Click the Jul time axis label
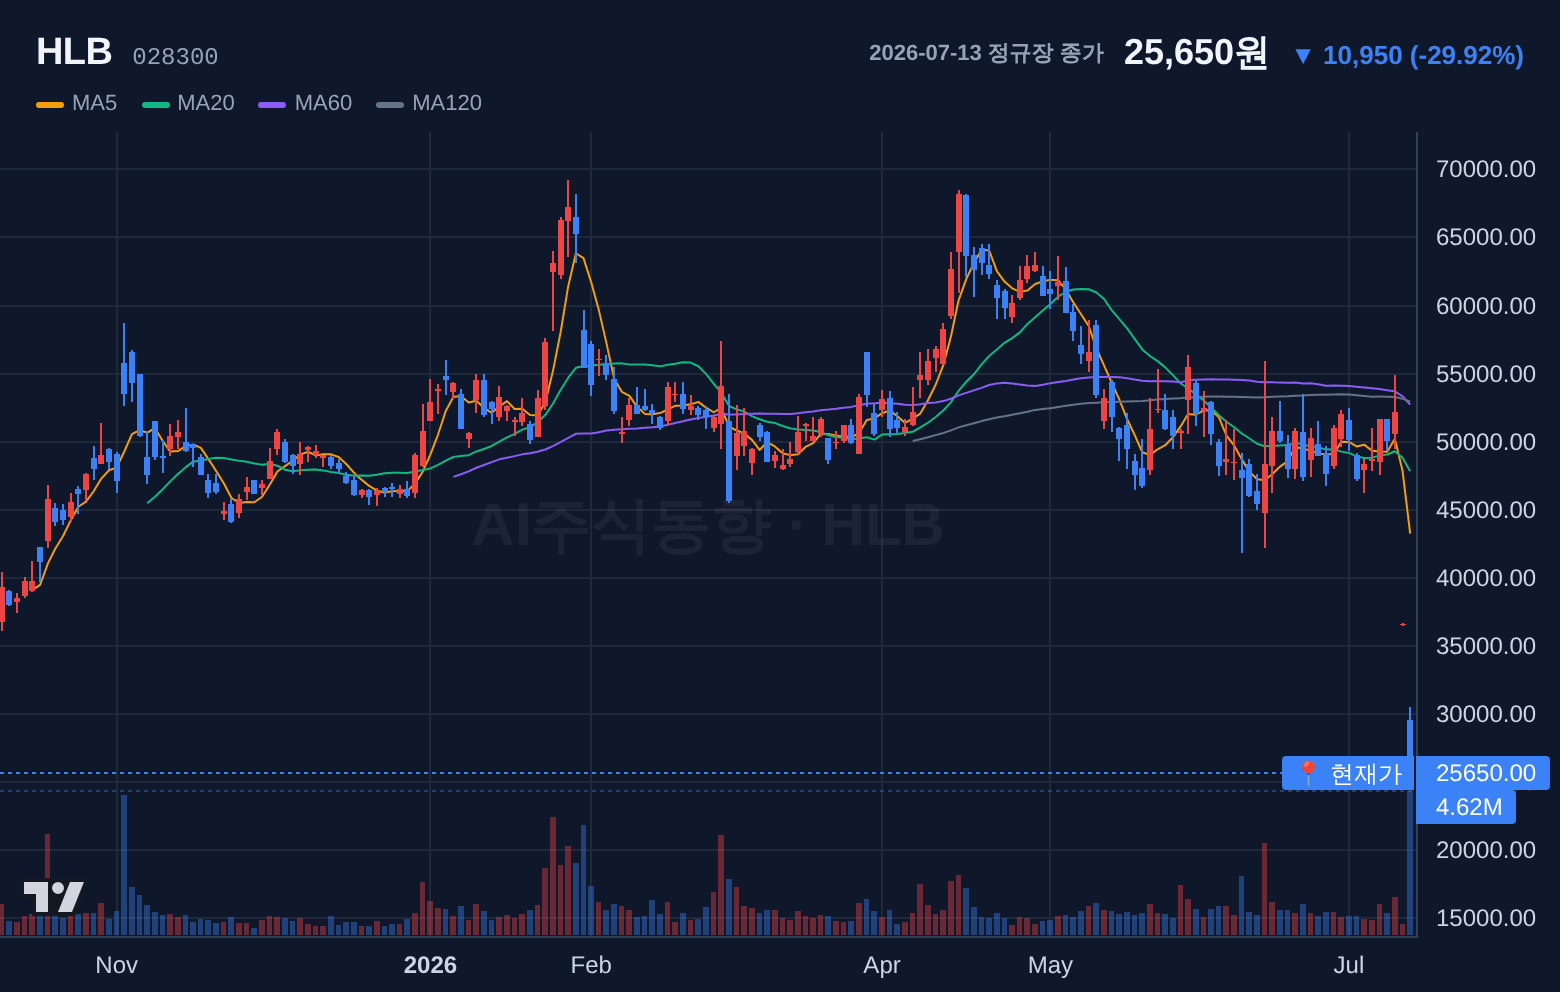 pyautogui.click(x=1349, y=965)
